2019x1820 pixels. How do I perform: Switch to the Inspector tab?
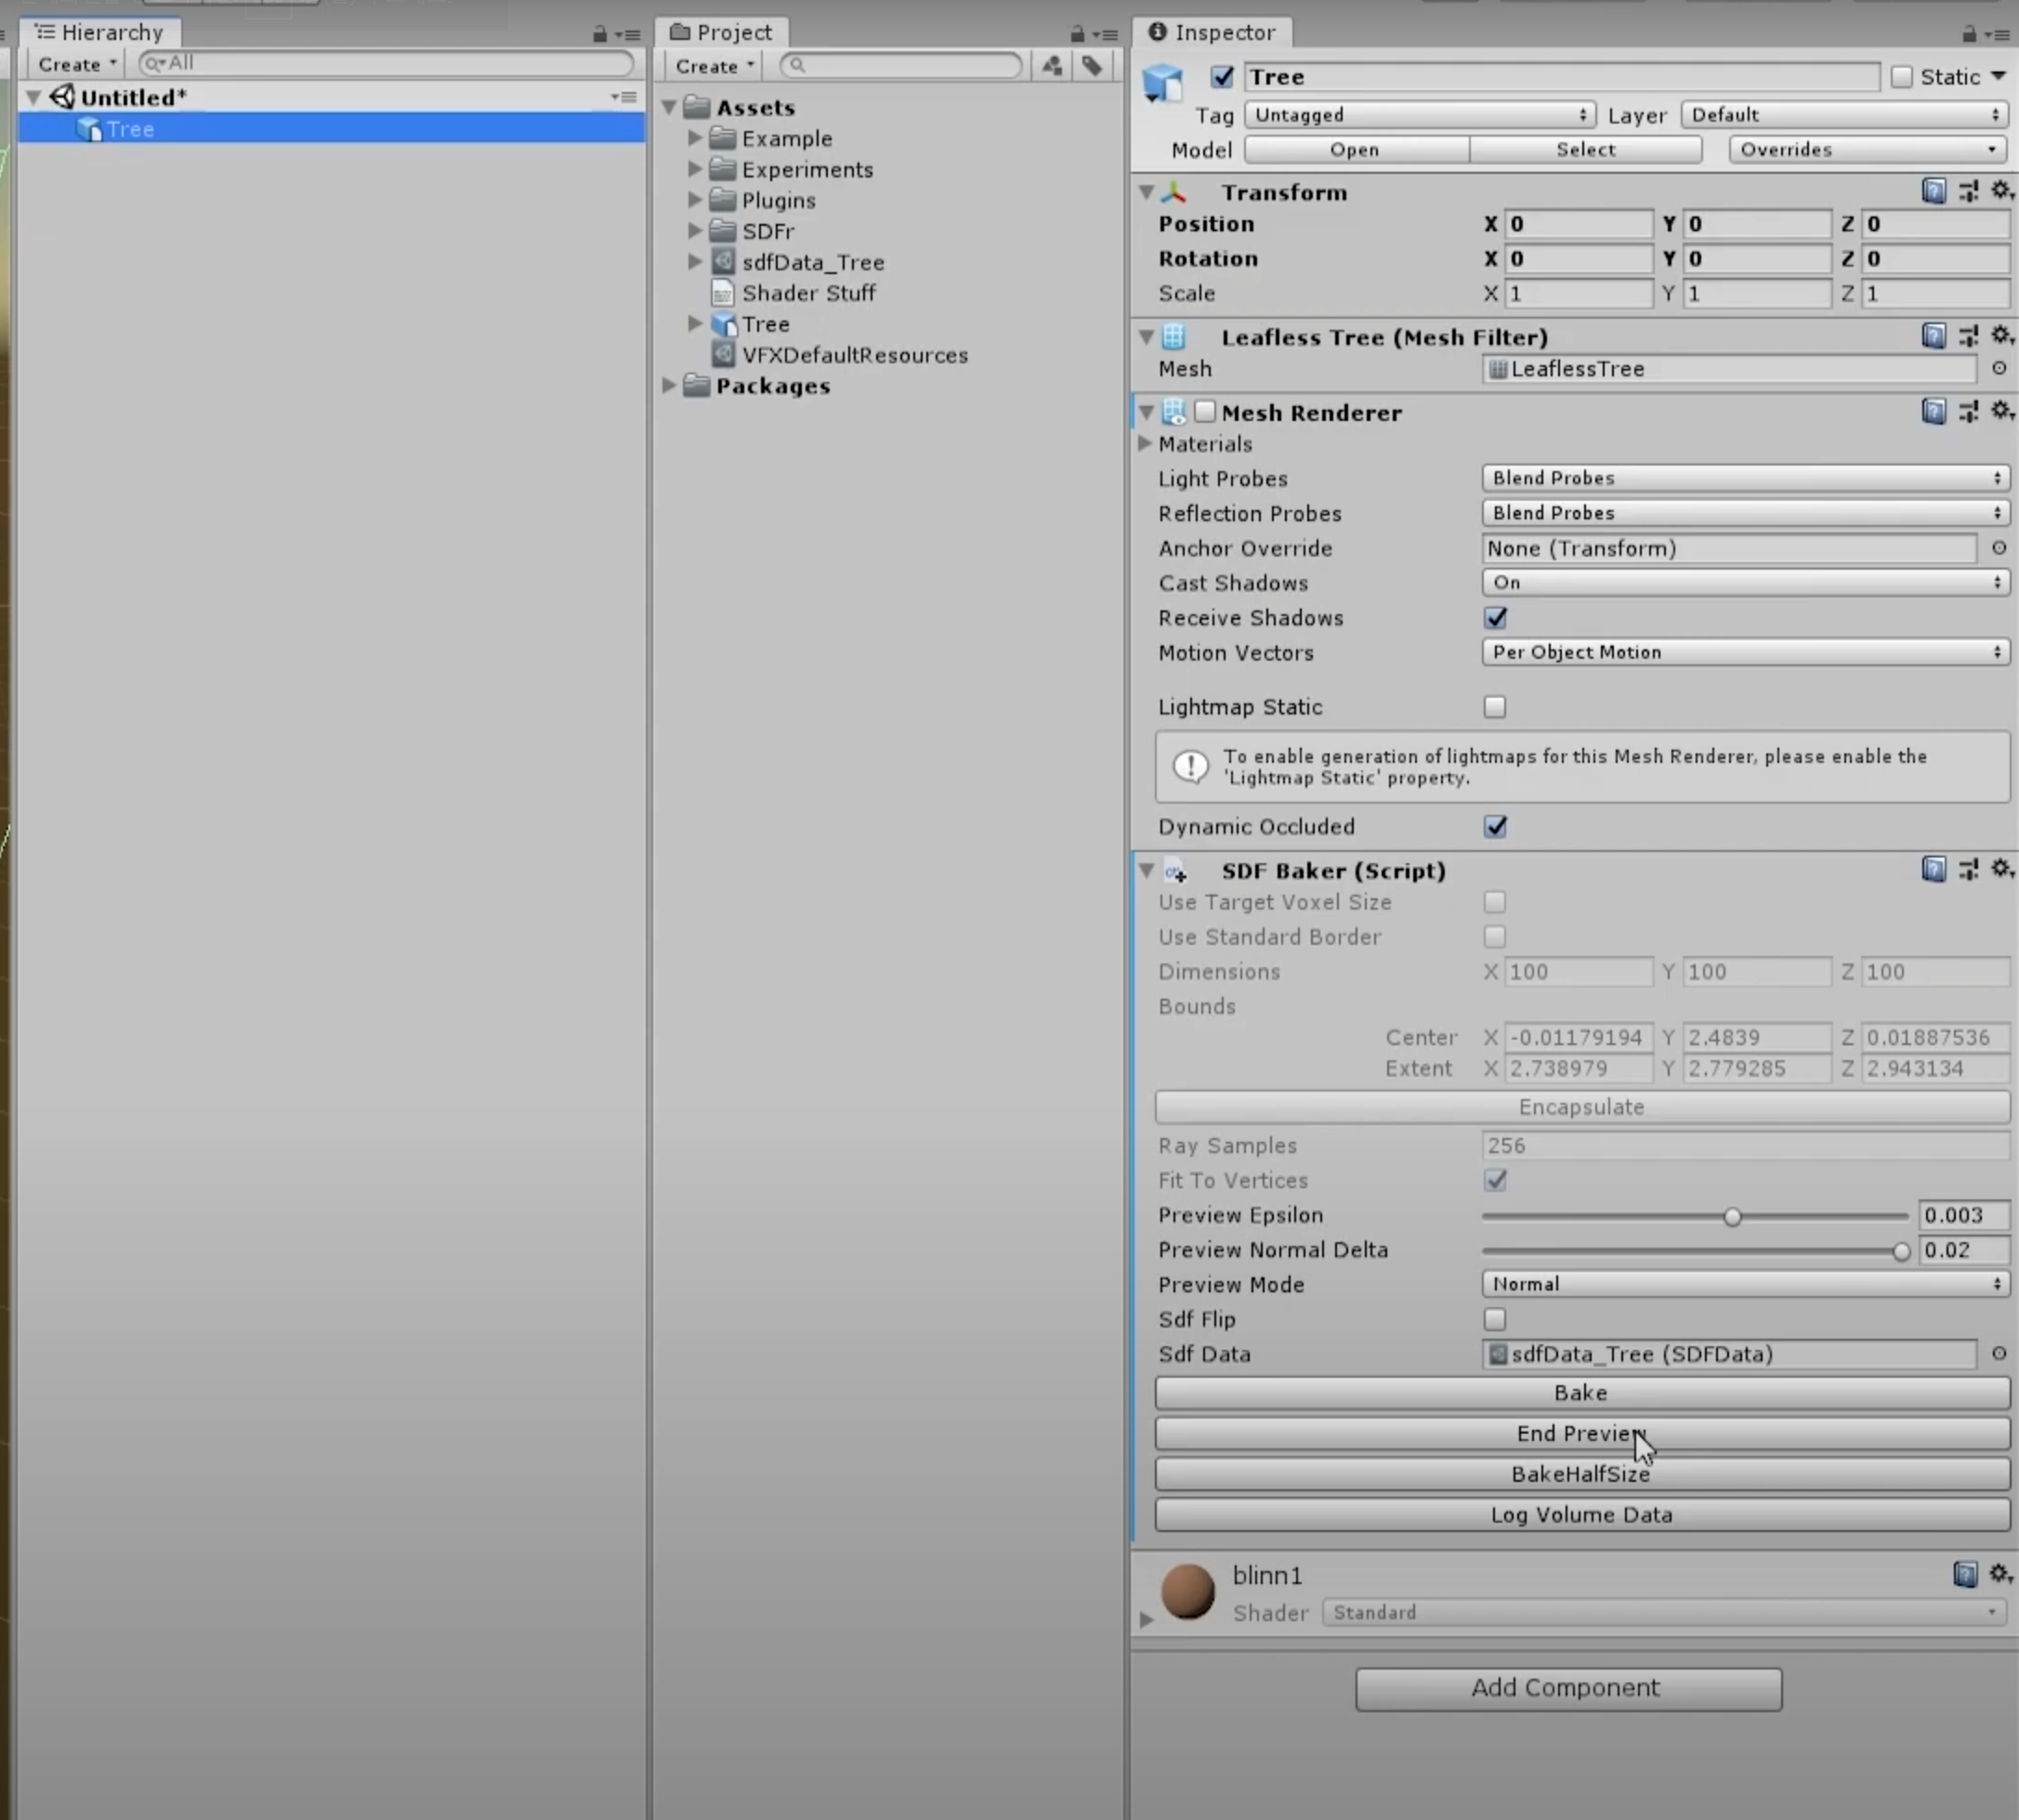point(1212,32)
